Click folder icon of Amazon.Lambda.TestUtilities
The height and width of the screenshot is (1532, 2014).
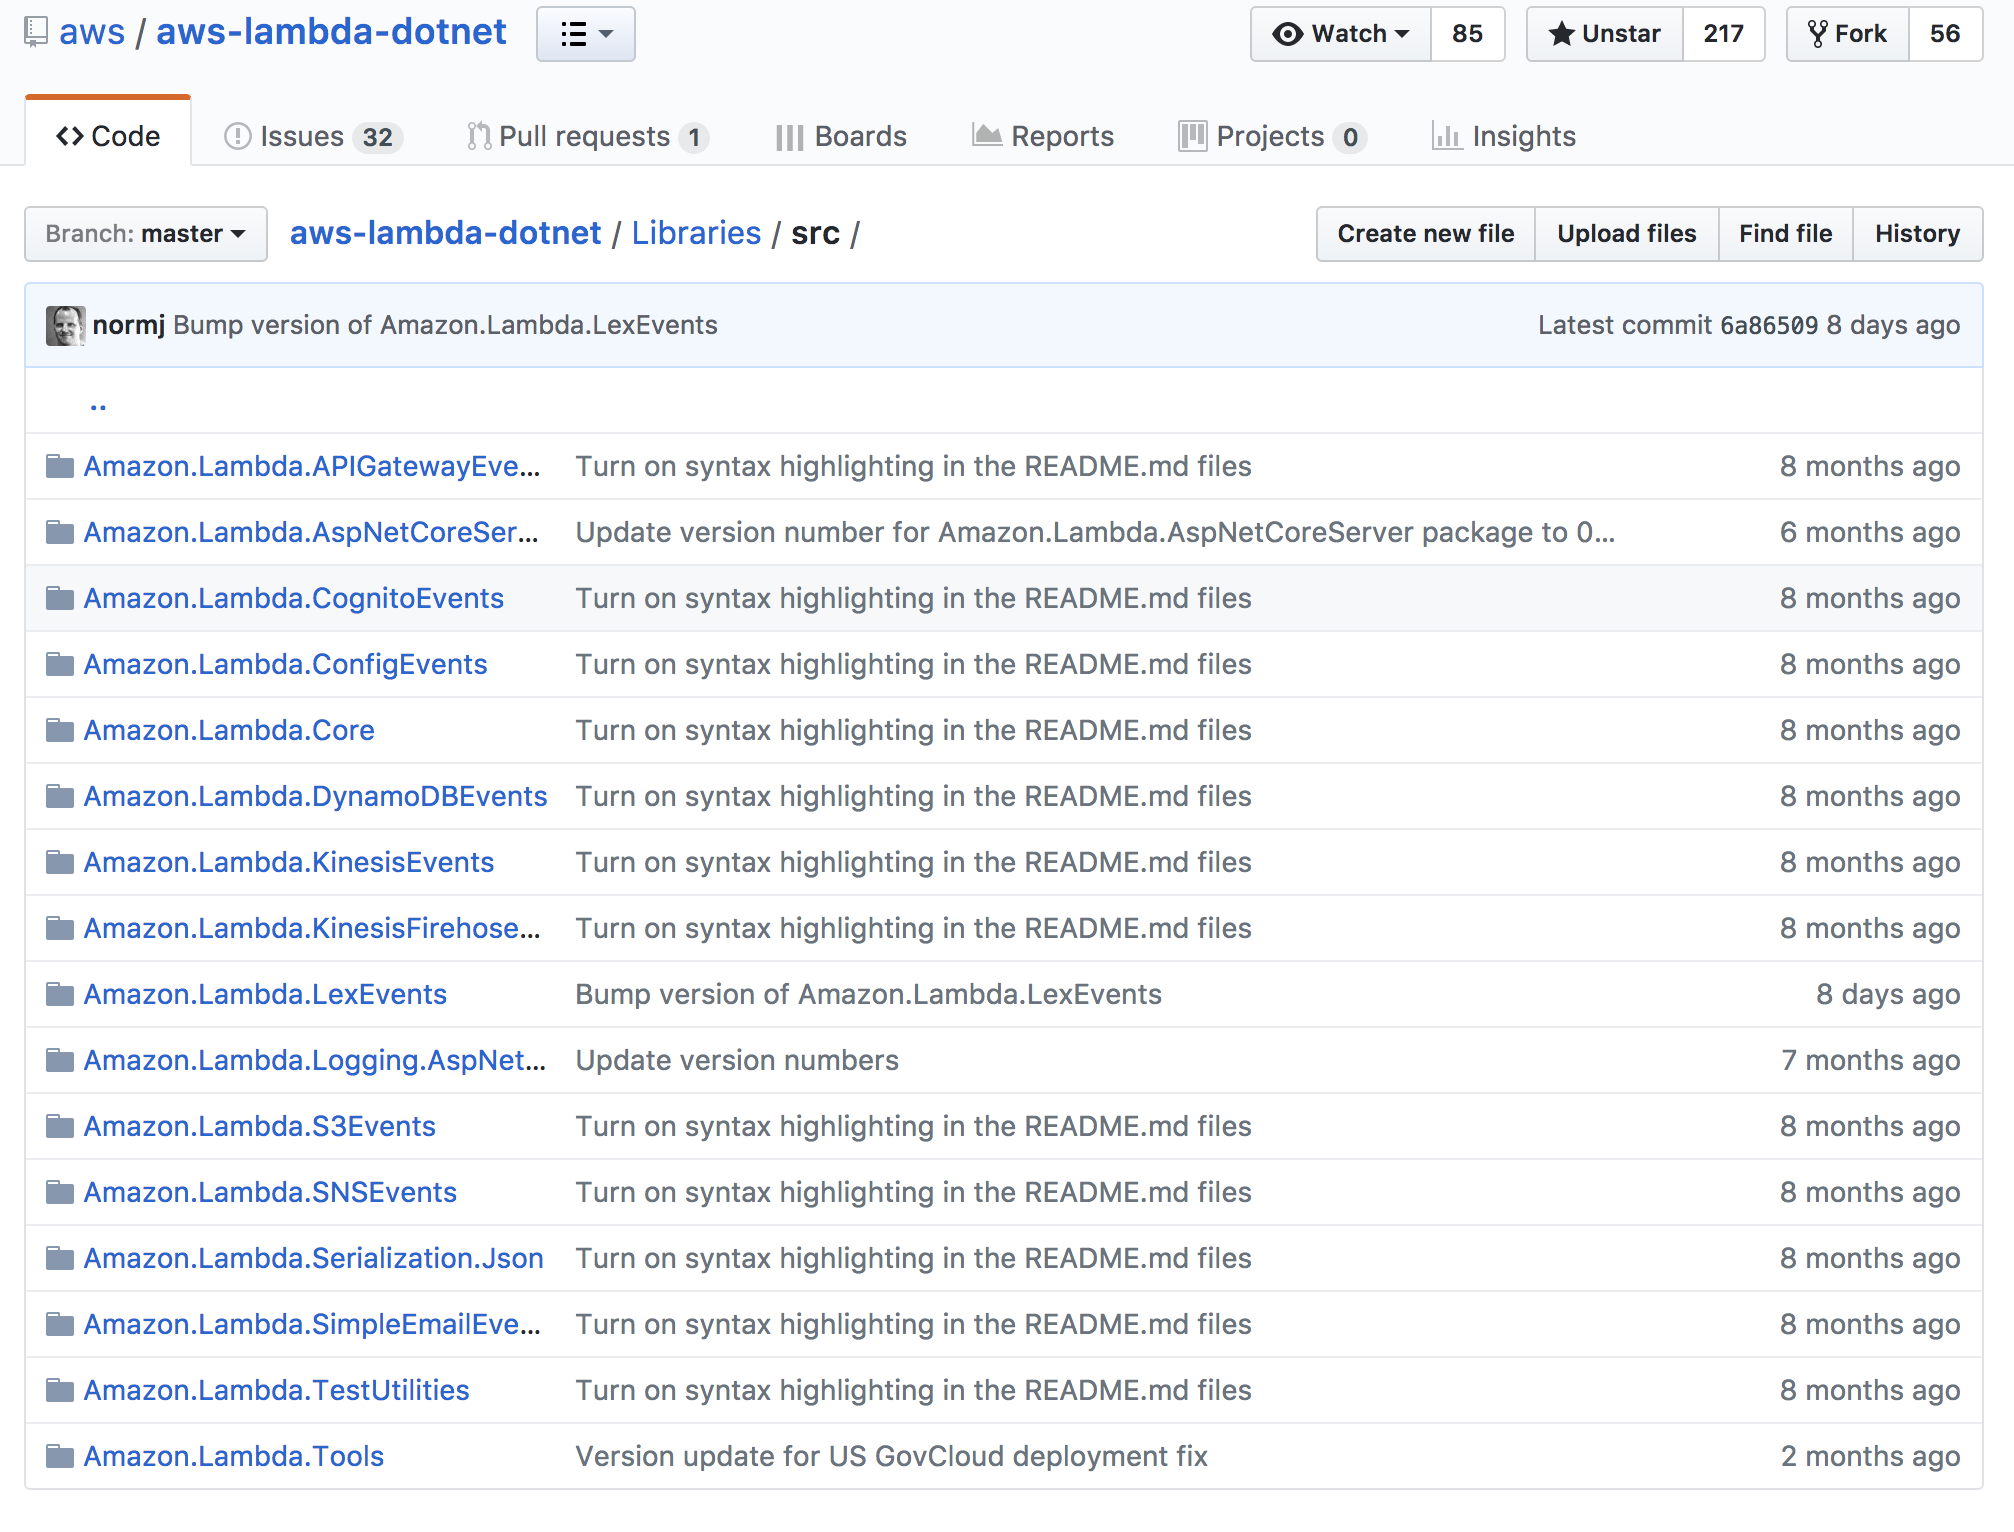point(60,1390)
